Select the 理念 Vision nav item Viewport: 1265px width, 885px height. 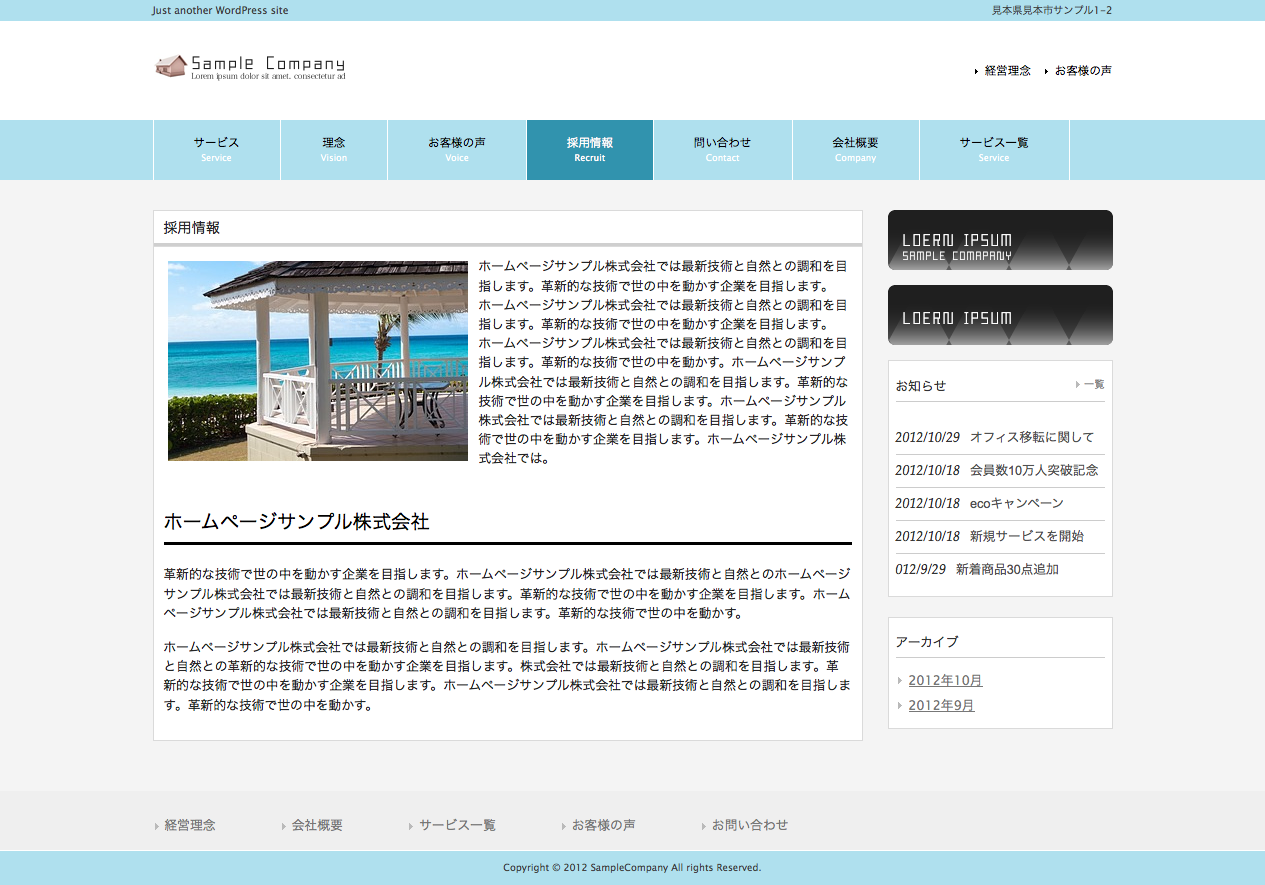click(334, 150)
